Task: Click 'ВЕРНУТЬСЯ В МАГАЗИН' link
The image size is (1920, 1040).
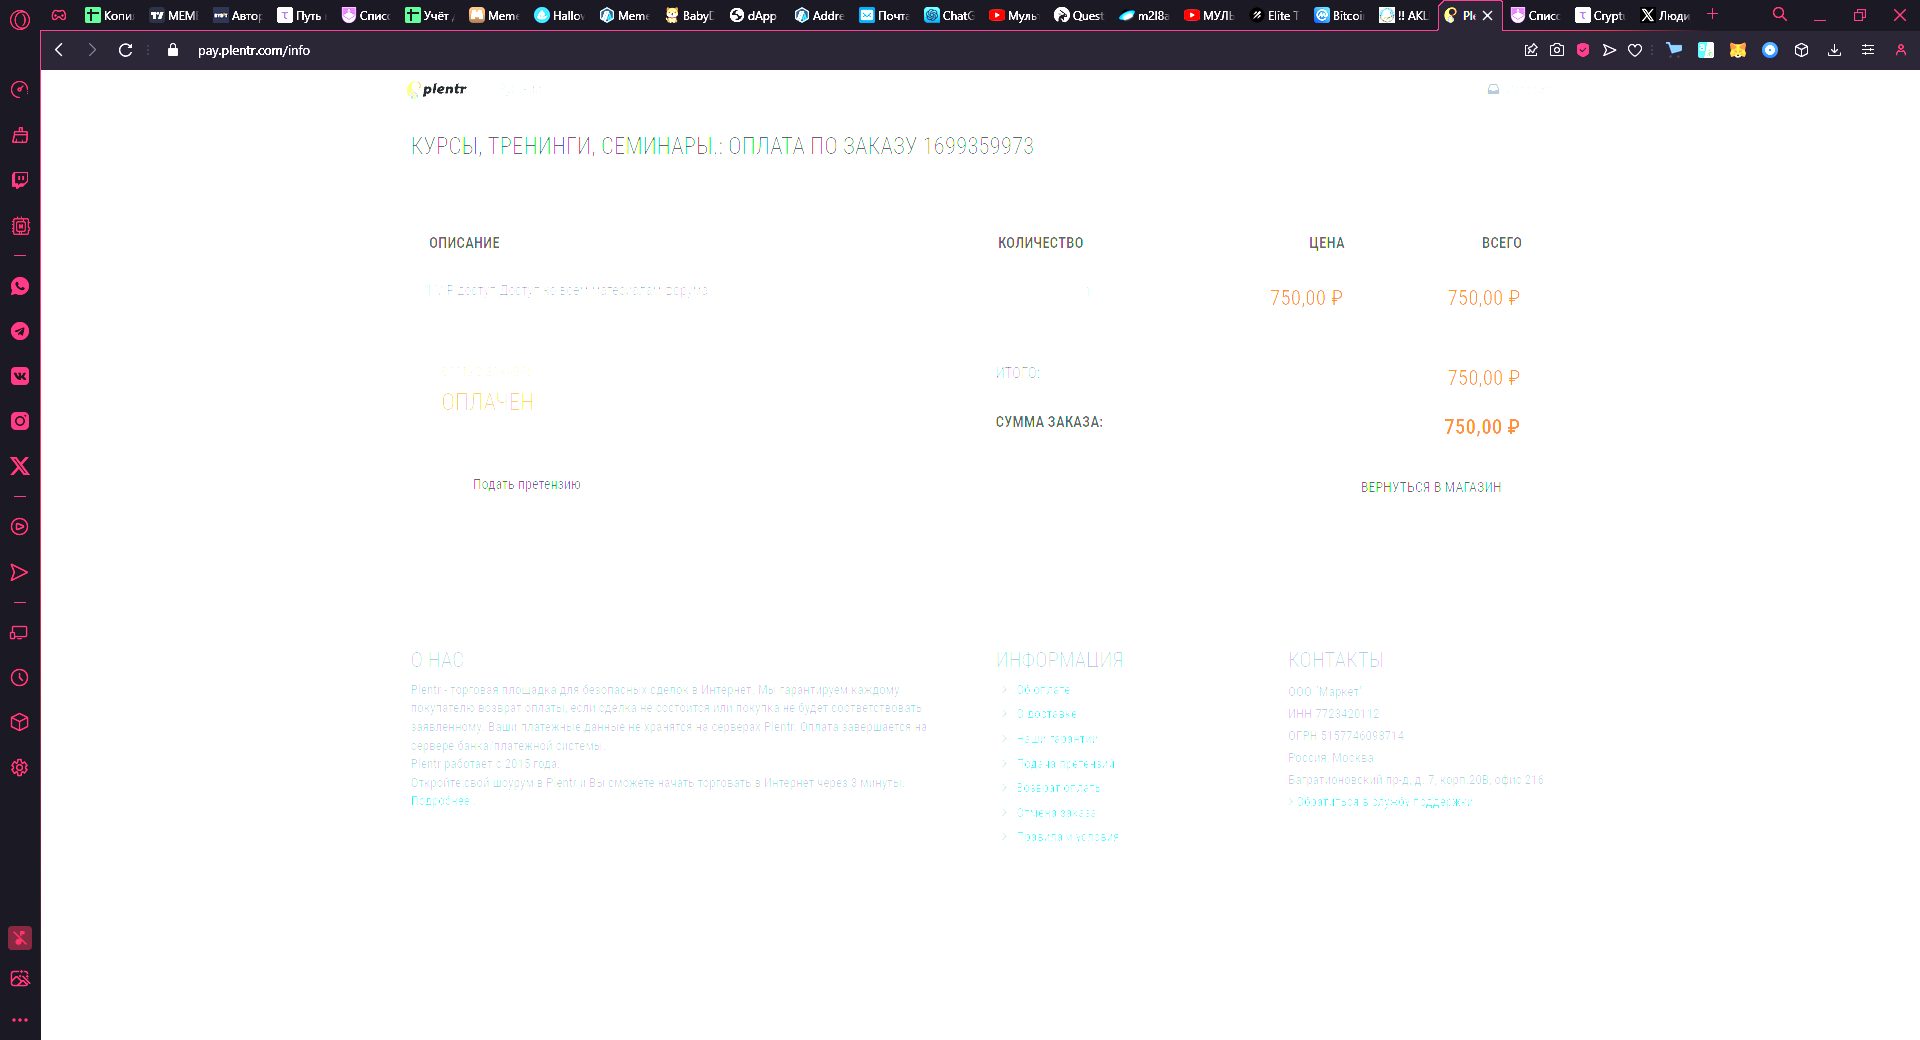Action: (1431, 487)
